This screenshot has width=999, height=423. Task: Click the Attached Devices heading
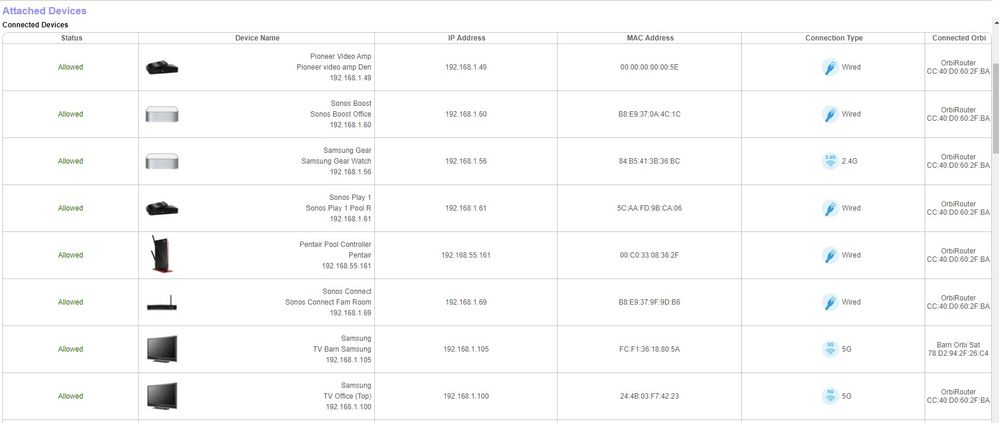(44, 10)
